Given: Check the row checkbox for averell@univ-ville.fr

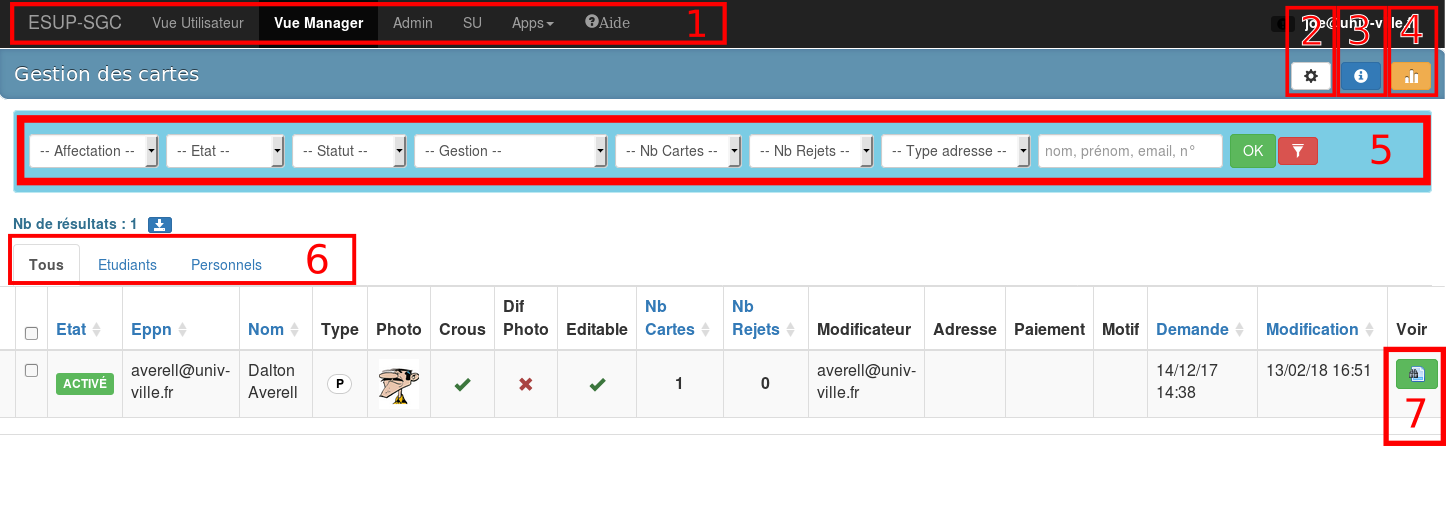Looking at the screenshot, I should [x=31, y=370].
